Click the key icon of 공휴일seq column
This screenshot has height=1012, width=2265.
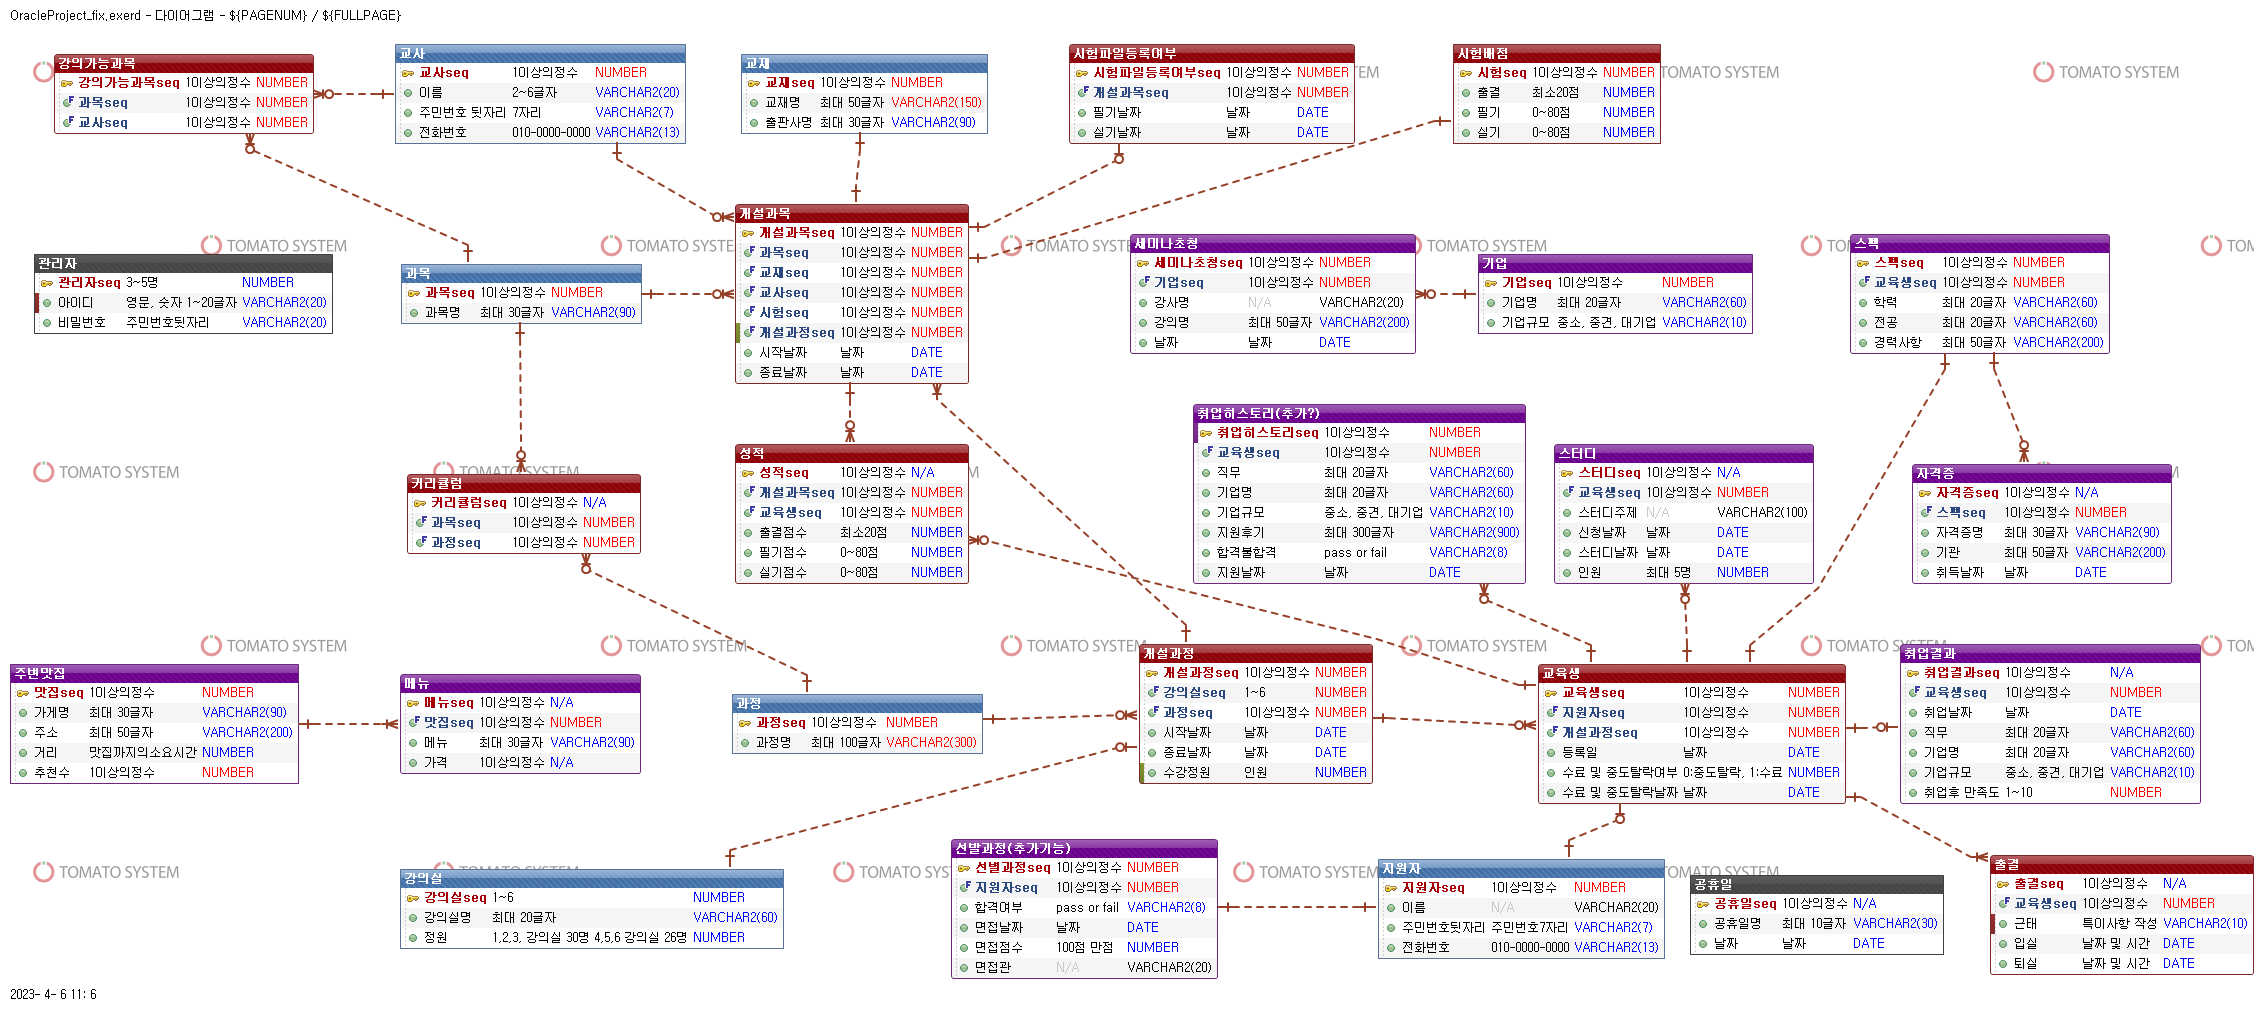tap(1703, 904)
